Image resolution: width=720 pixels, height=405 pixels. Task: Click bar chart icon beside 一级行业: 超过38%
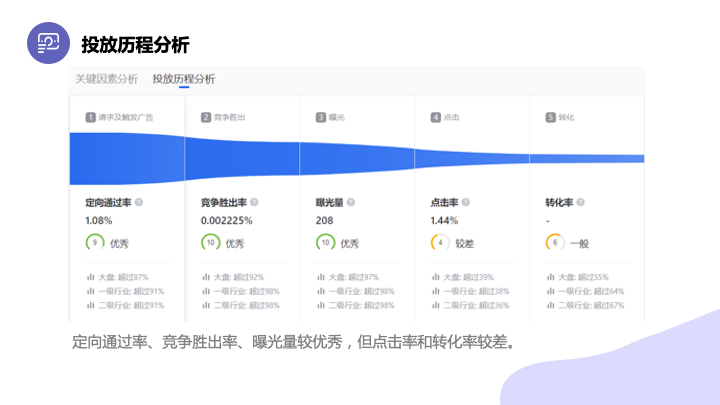click(x=435, y=291)
